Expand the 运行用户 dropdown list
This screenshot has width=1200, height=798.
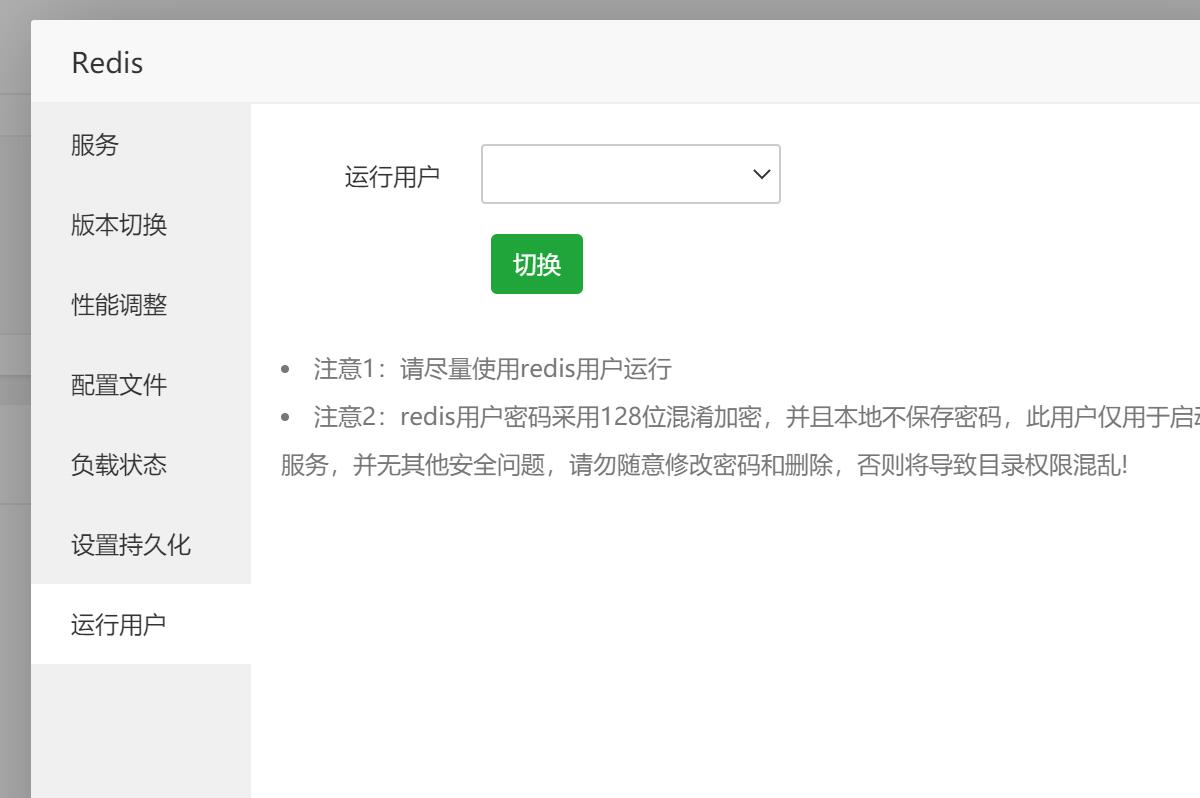point(631,174)
